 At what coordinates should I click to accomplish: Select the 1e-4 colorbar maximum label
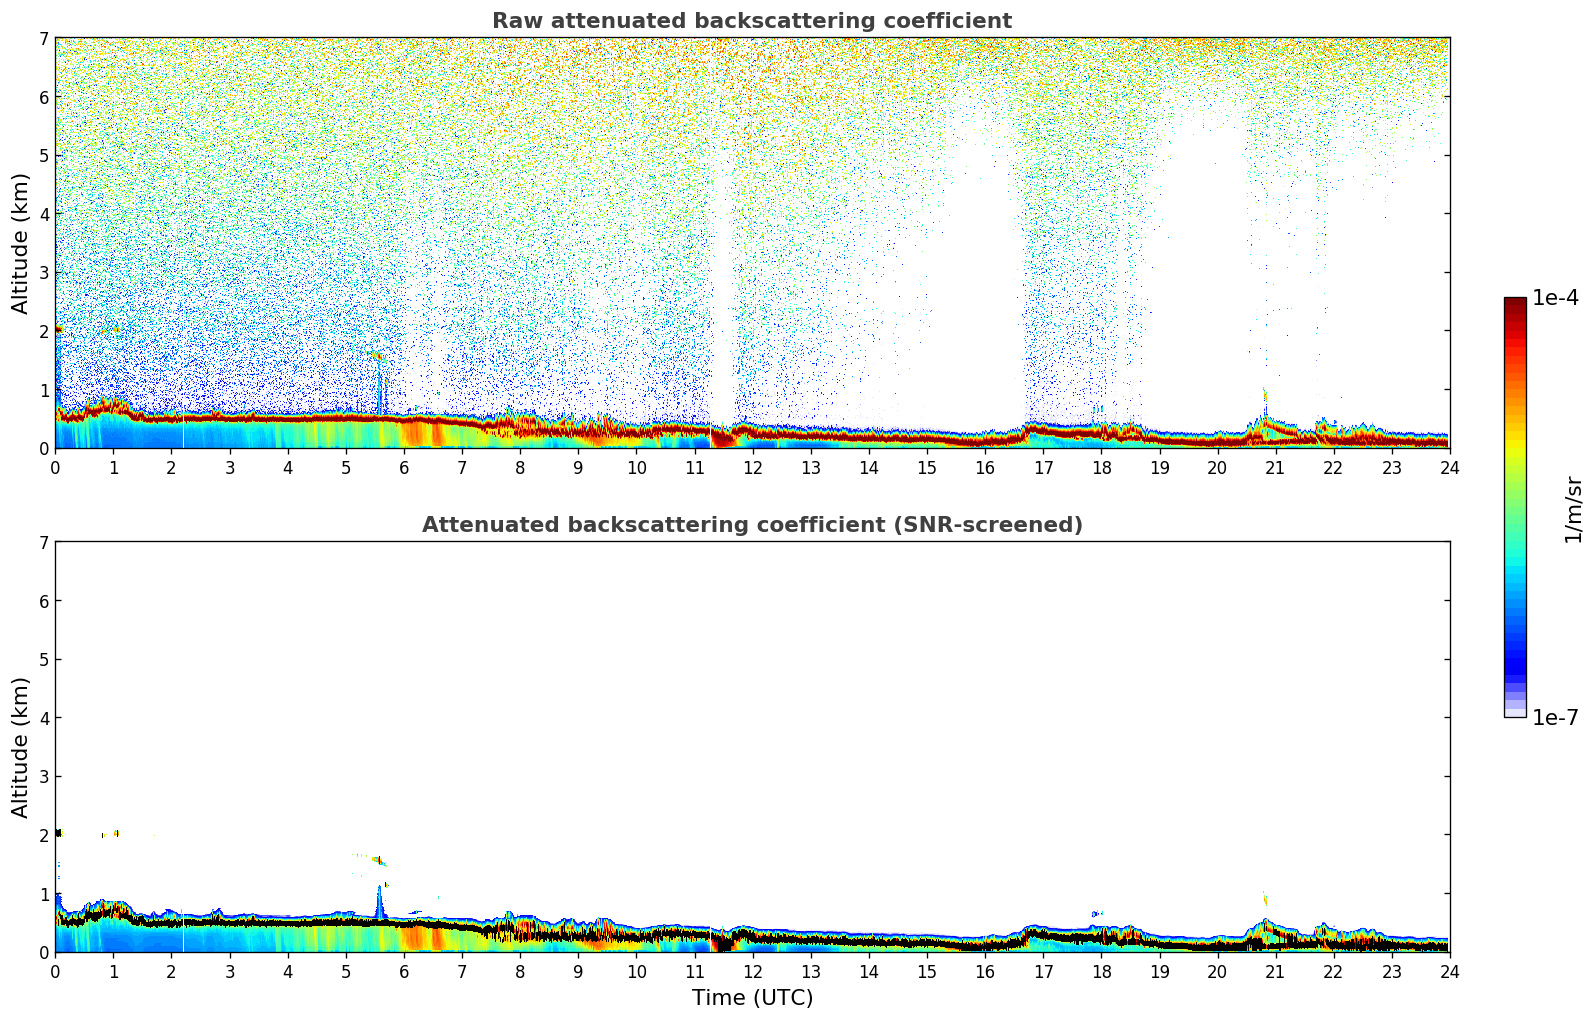[x=1555, y=298]
